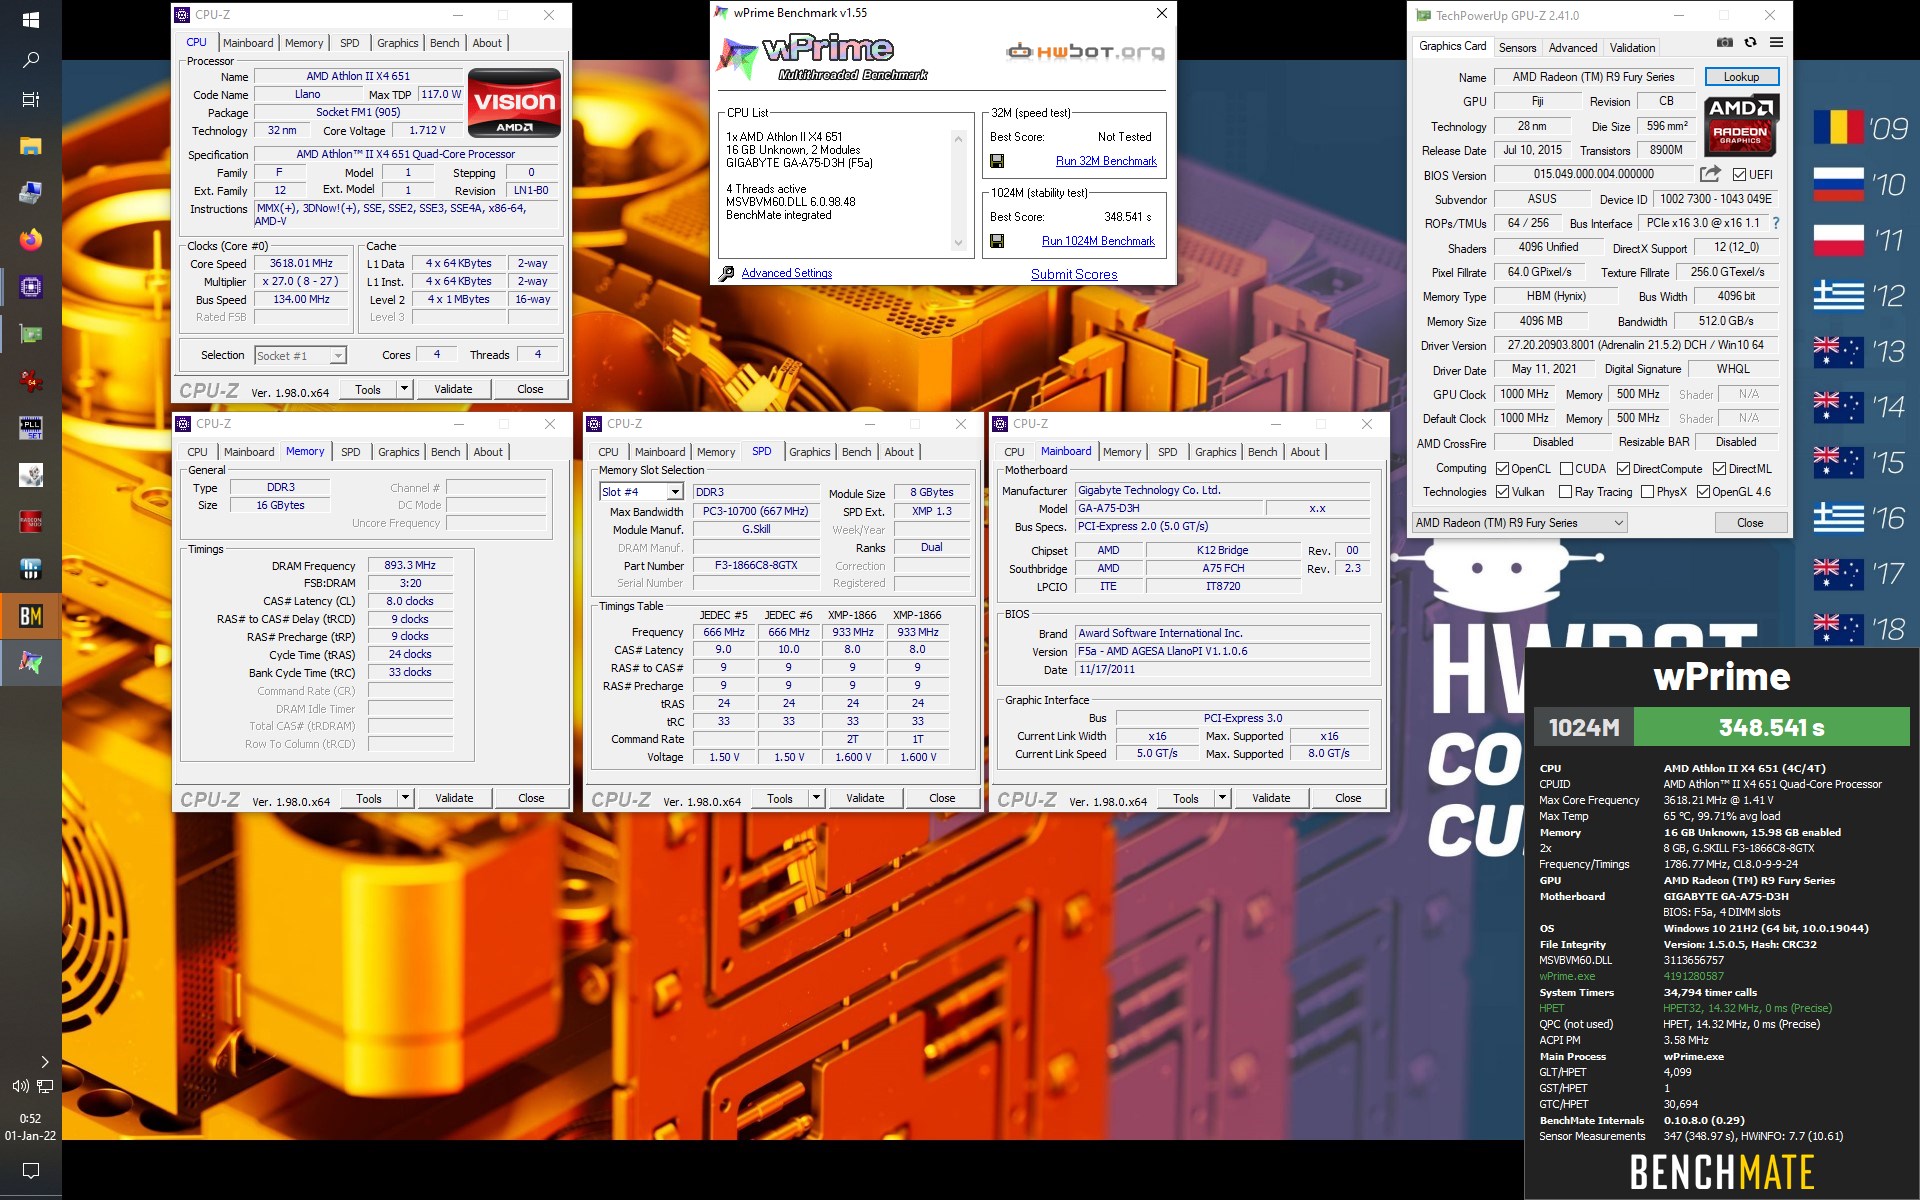This screenshot has width=1920, height=1200.
Task: Click the GPU-Z Close button
Action: 1750,523
